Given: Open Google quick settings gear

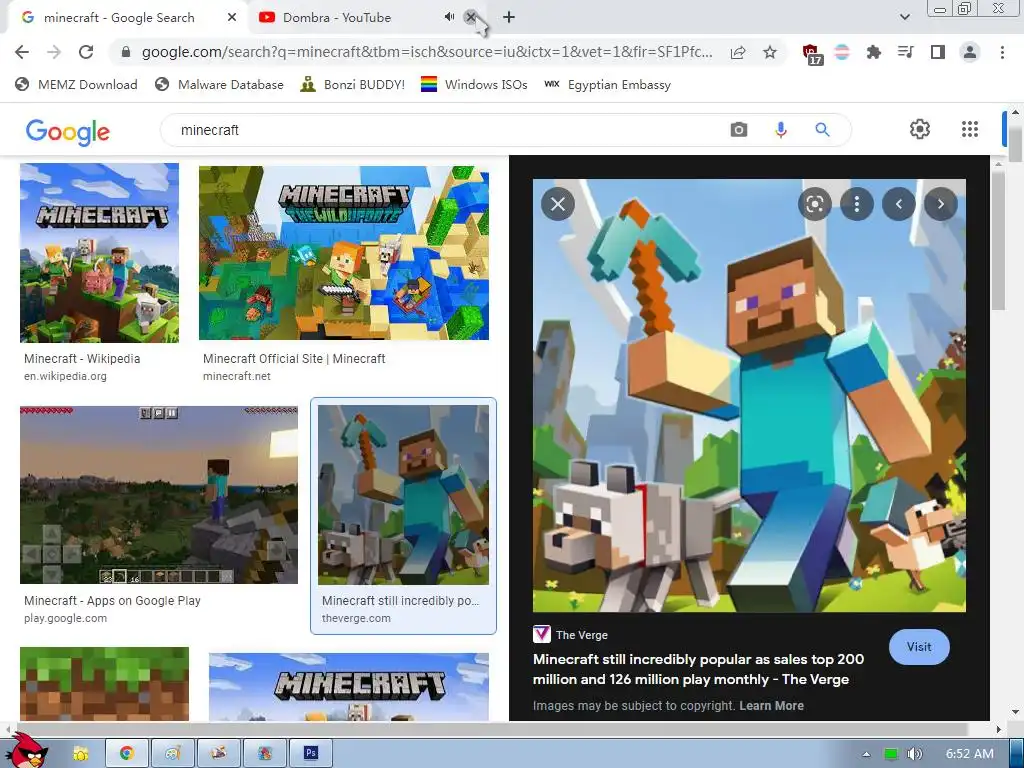Looking at the screenshot, I should coord(920,129).
